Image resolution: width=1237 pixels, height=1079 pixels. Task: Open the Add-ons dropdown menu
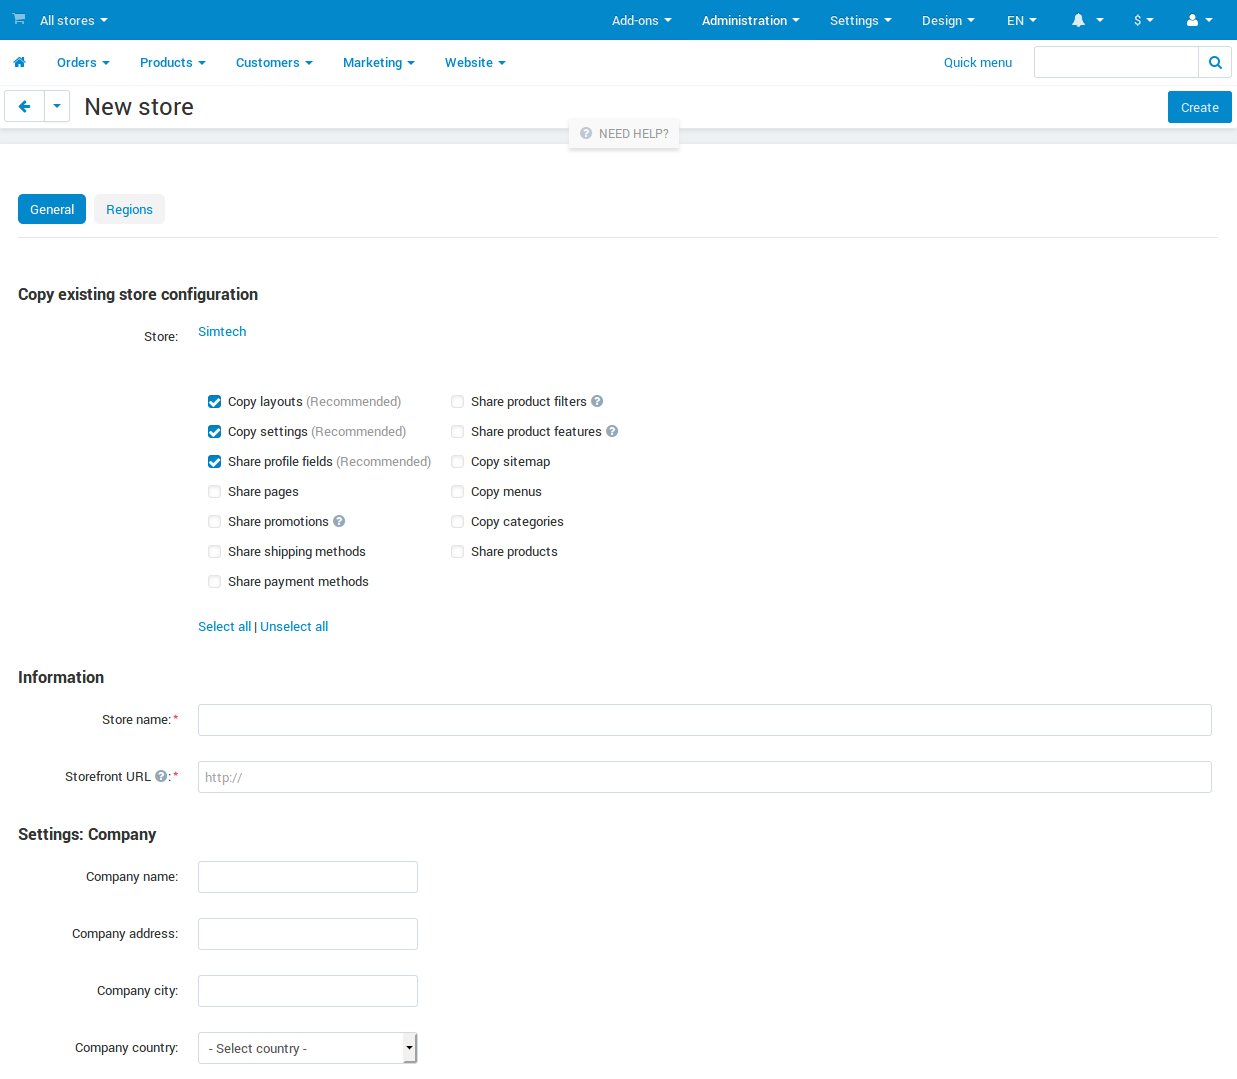click(x=642, y=20)
